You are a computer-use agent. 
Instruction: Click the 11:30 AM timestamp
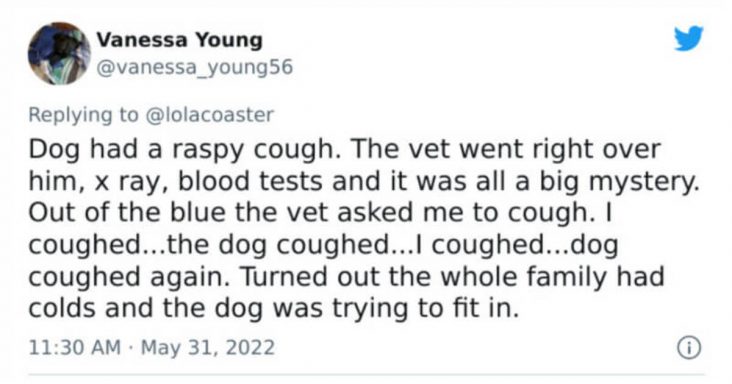click(75, 348)
